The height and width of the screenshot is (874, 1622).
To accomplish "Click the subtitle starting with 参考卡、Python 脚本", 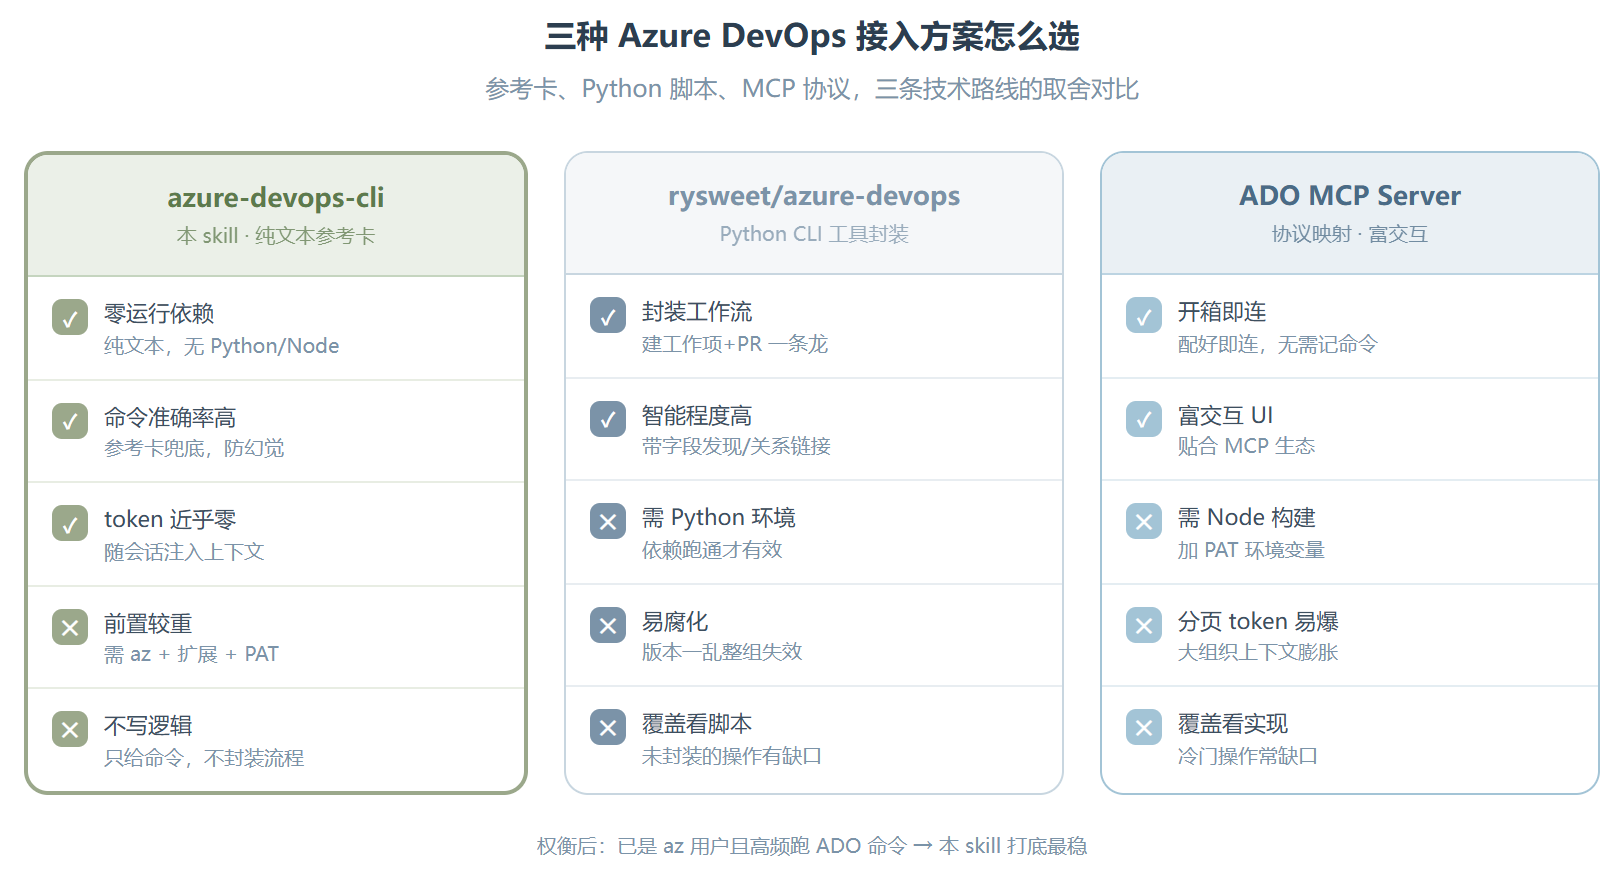I will [811, 89].
